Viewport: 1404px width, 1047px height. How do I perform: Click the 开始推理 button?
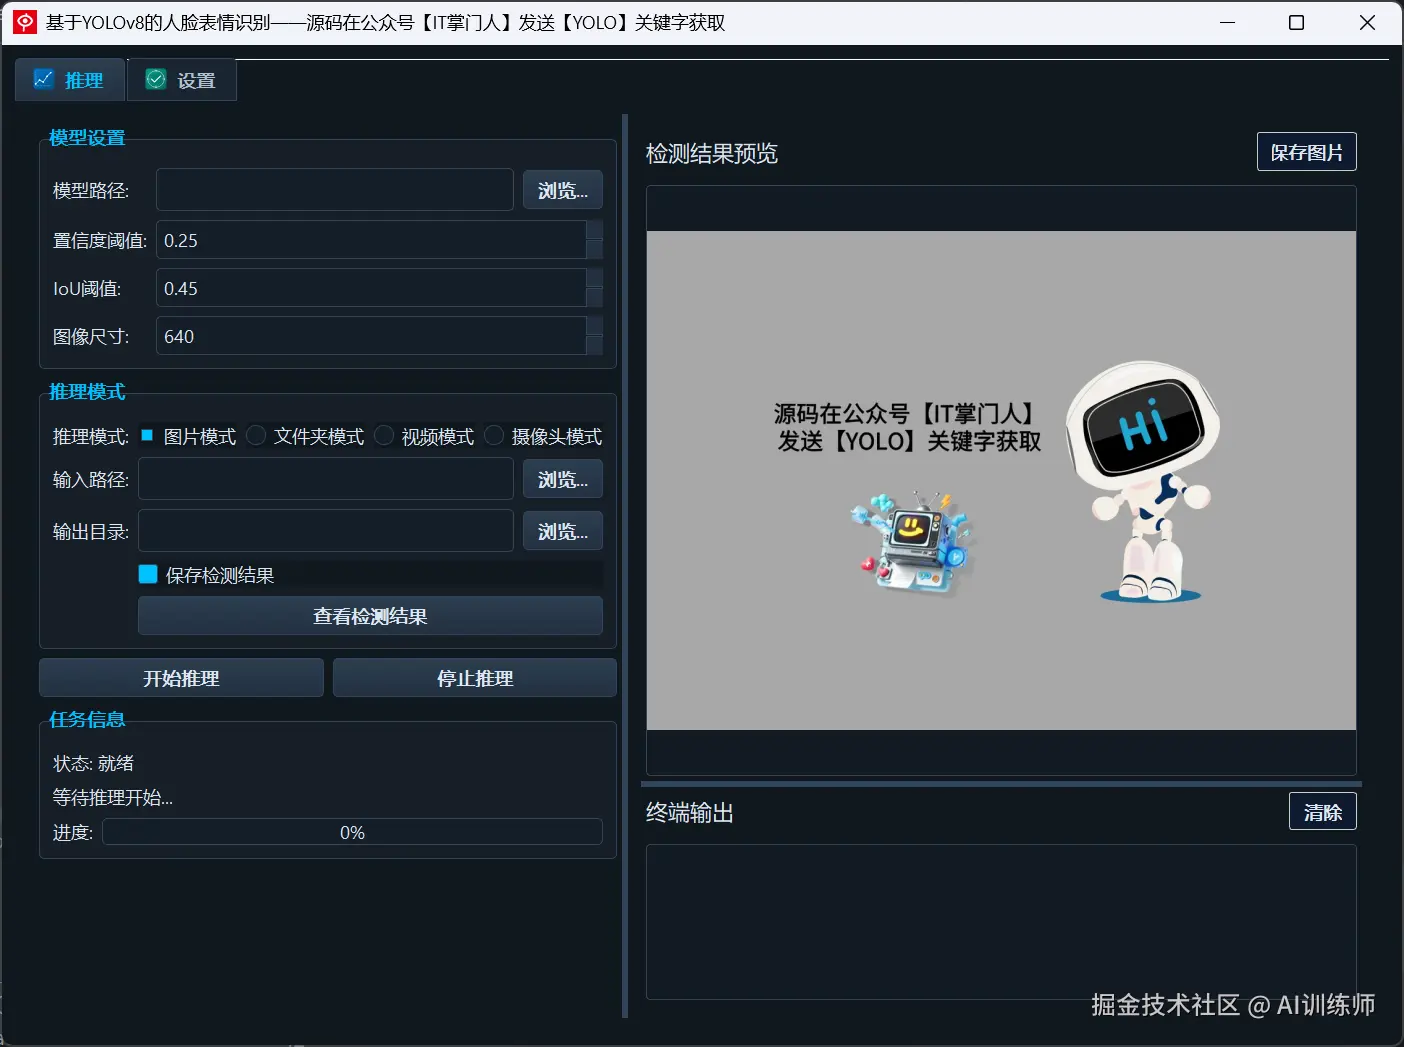tap(180, 677)
